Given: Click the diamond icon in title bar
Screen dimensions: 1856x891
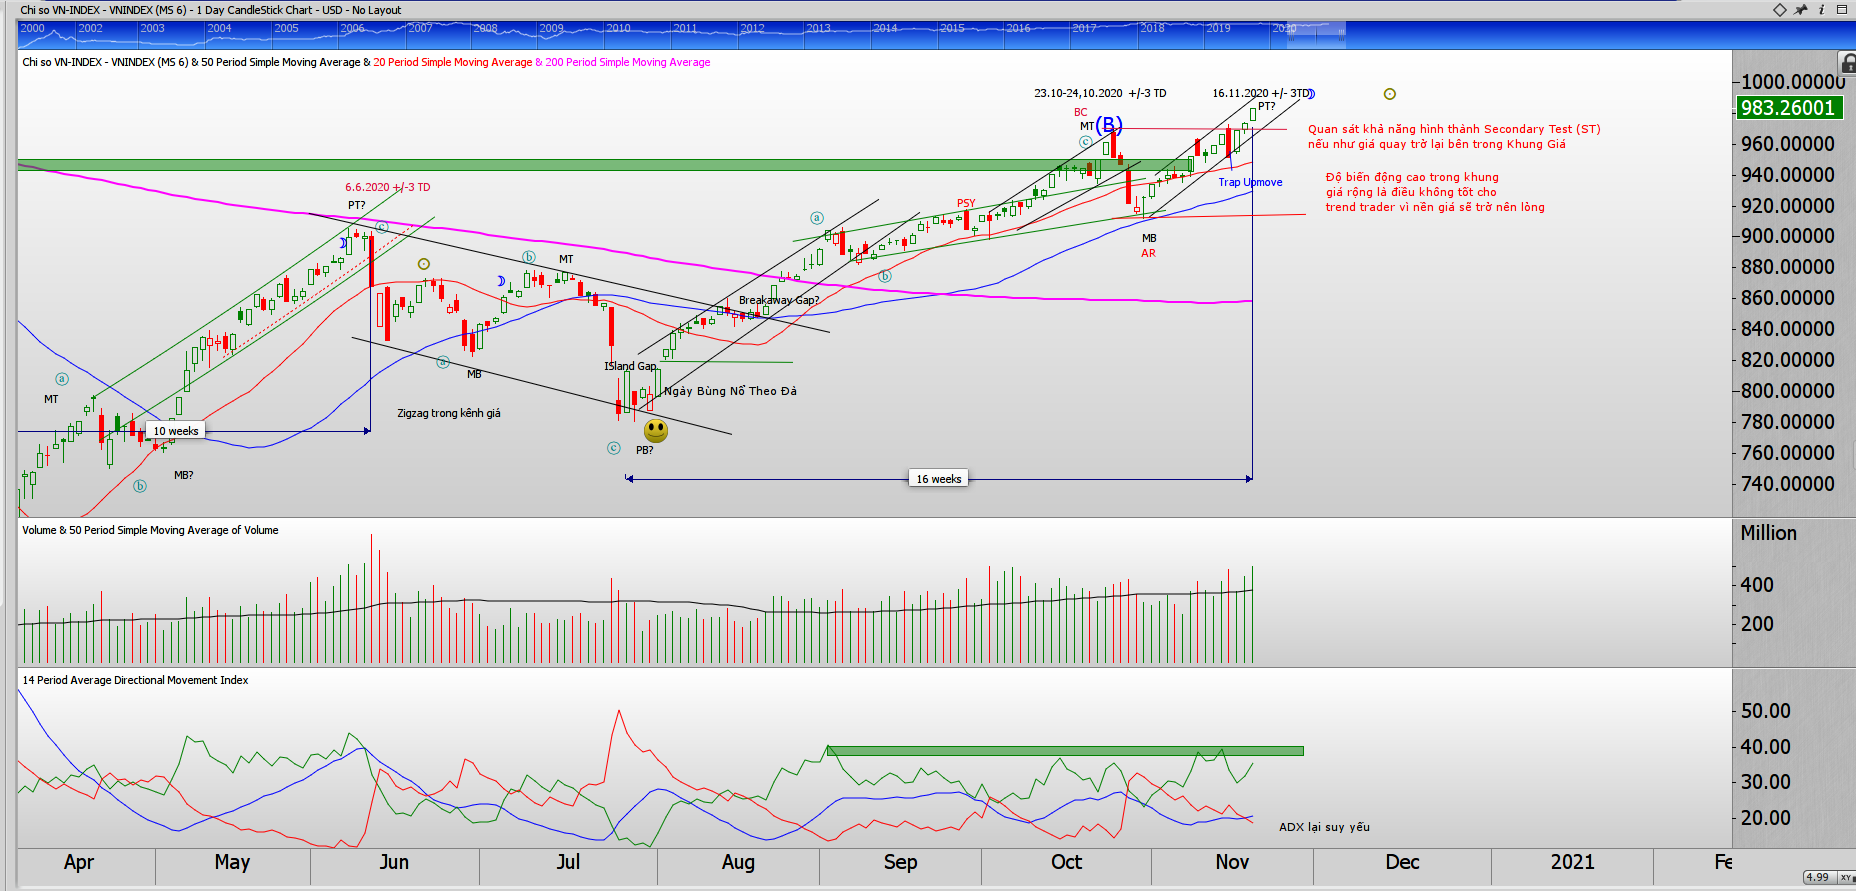Looking at the screenshot, I should (x=1779, y=10).
